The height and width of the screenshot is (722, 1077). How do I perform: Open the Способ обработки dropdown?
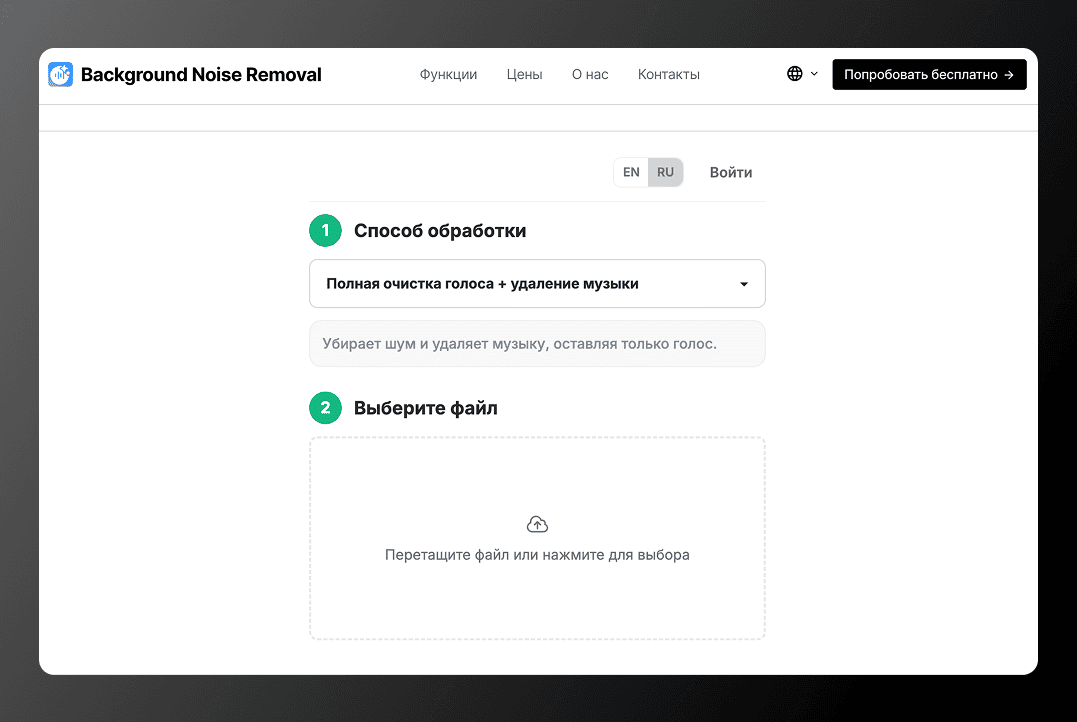(537, 284)
